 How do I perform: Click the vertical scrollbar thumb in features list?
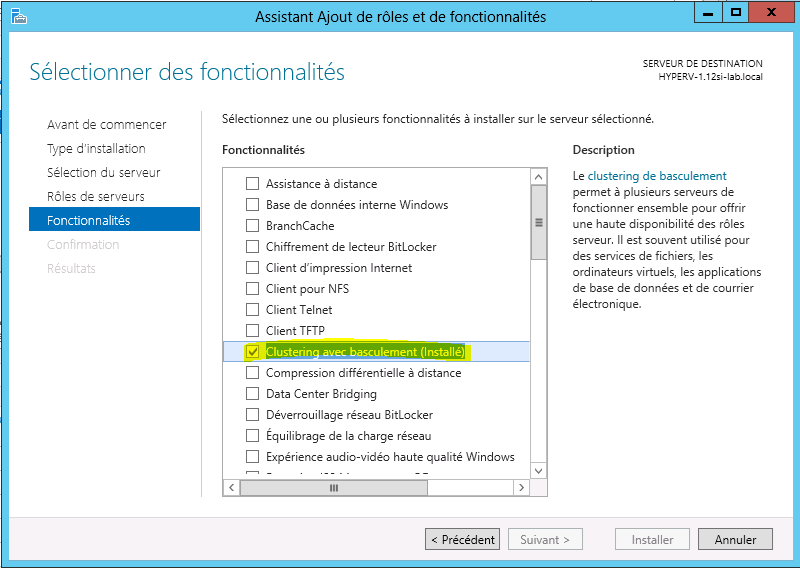tap(538, 223)
